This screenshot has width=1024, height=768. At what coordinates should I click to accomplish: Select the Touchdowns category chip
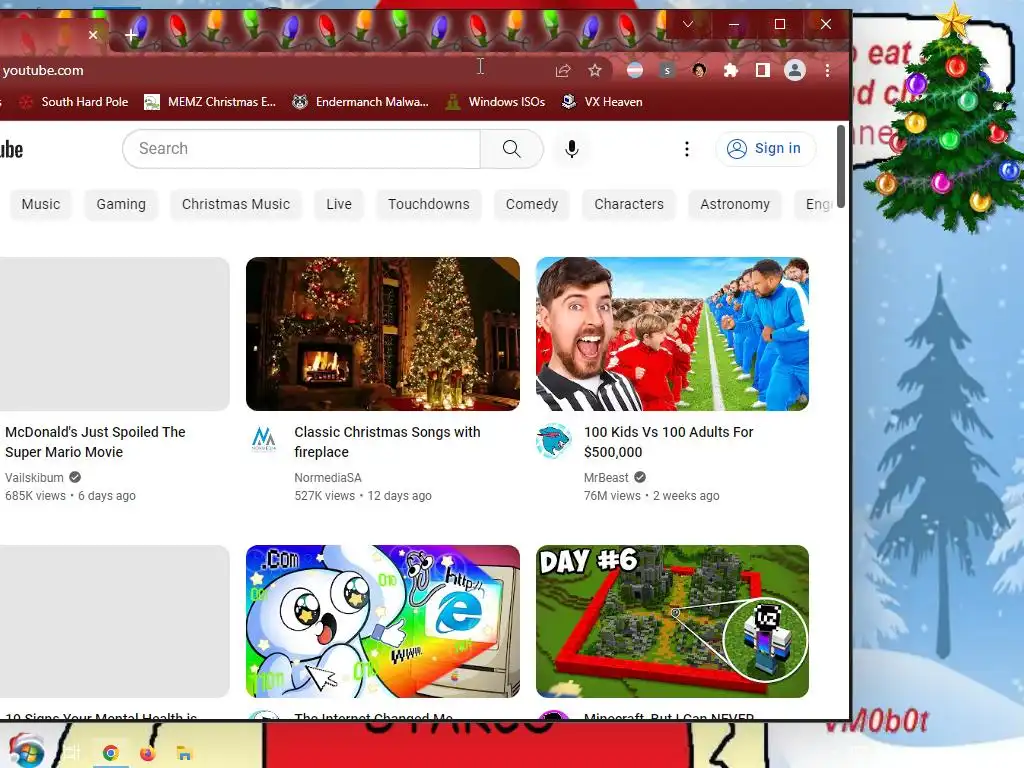pyautogui.click(x=428, y=204)
